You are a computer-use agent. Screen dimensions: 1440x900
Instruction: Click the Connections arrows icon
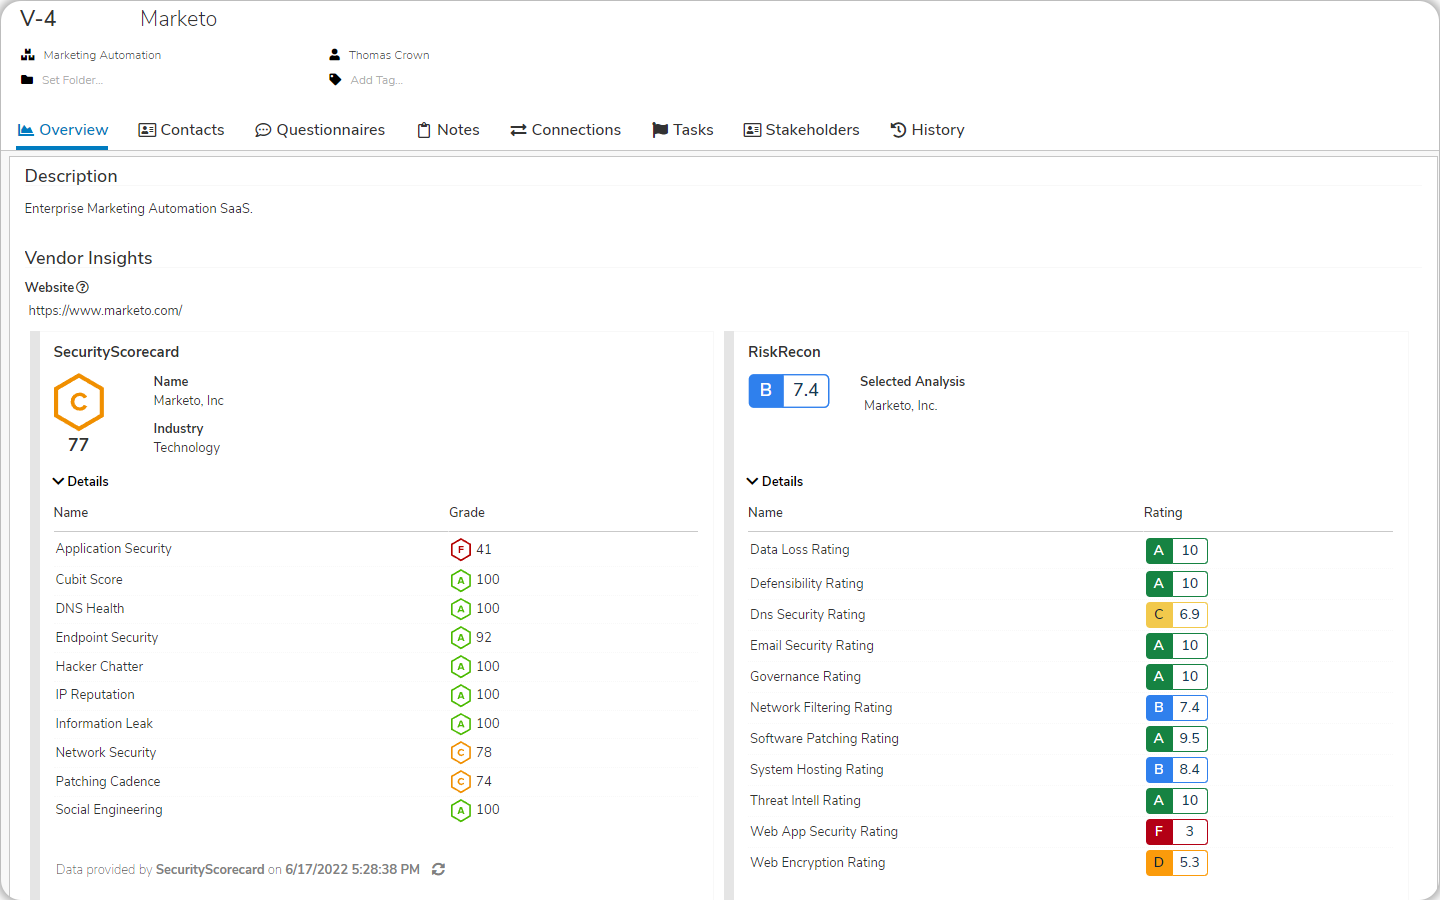516,129
